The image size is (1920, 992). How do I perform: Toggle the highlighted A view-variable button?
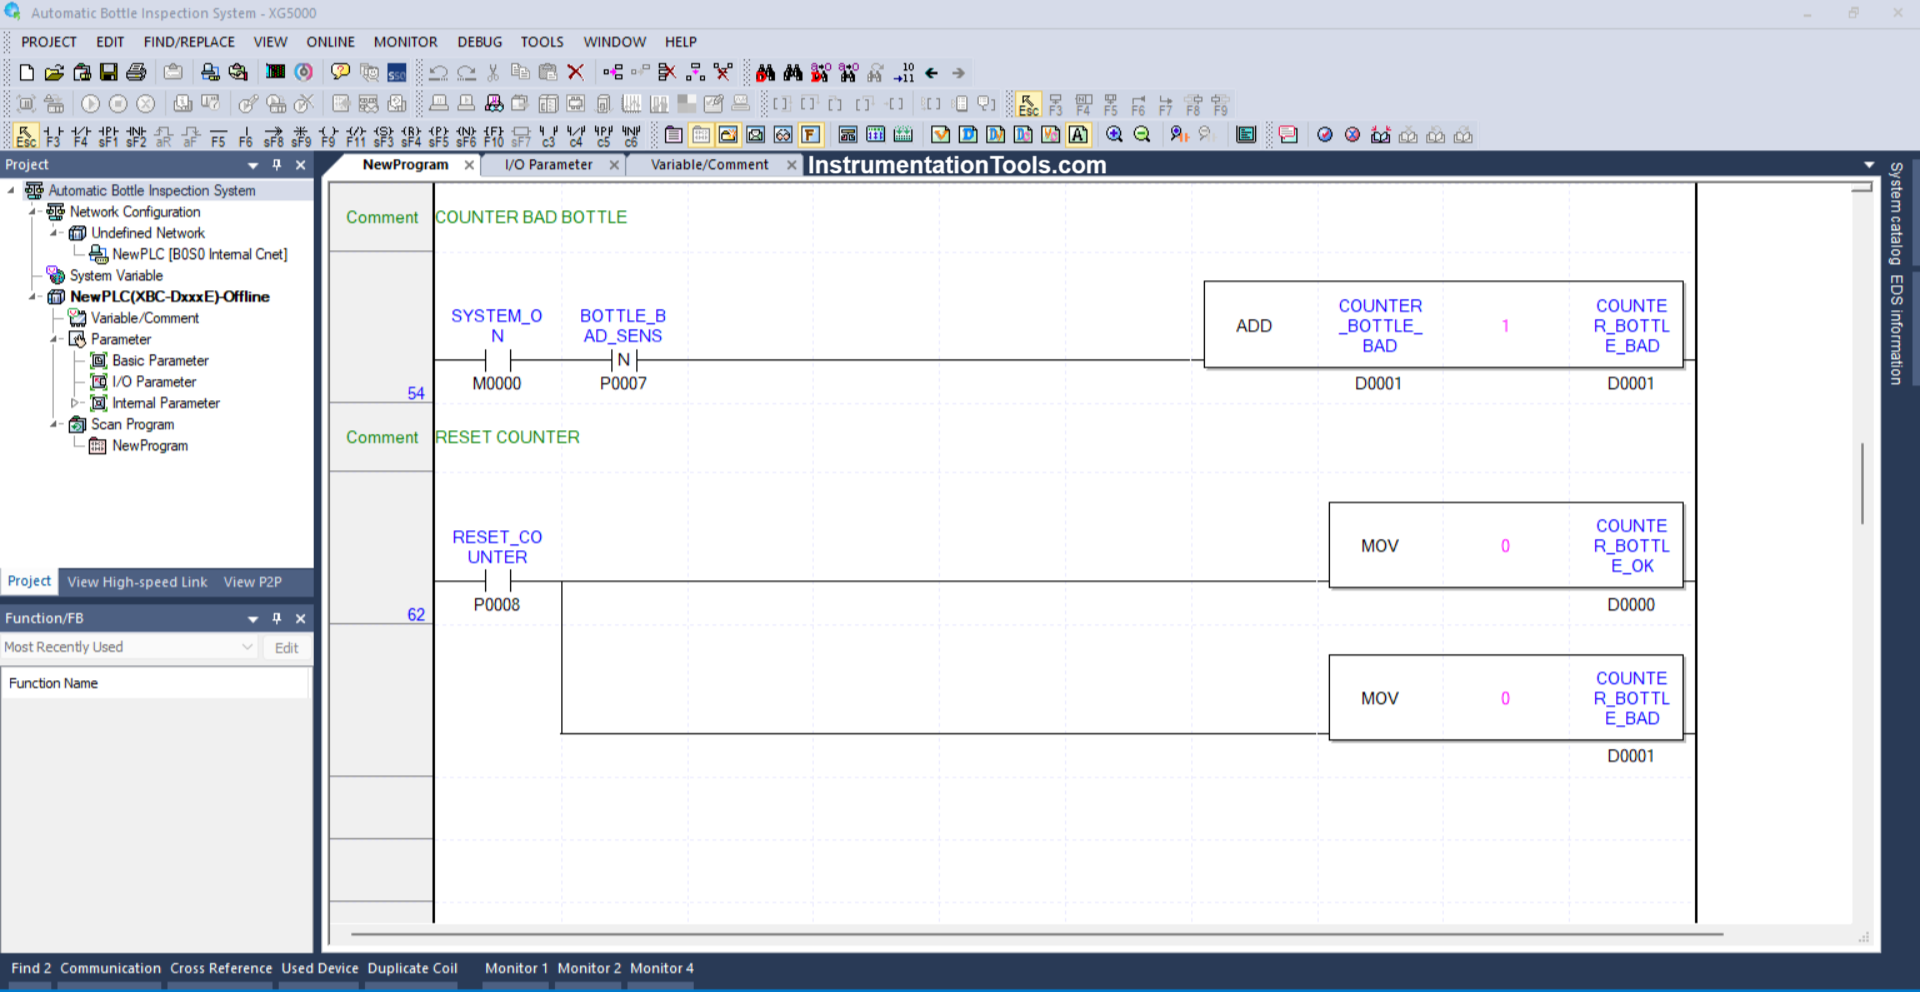point(1078,135)
